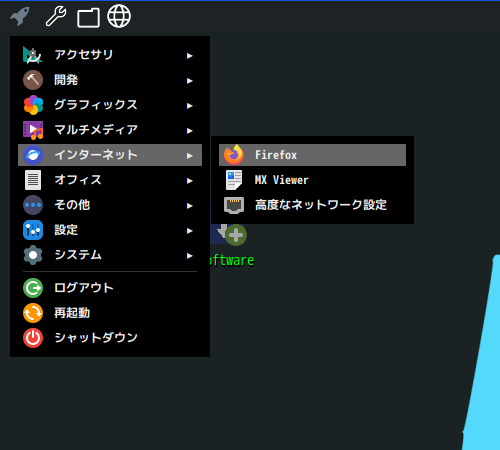
Task: Click the 開発 hammer icon
Action: tap(33, 80)
